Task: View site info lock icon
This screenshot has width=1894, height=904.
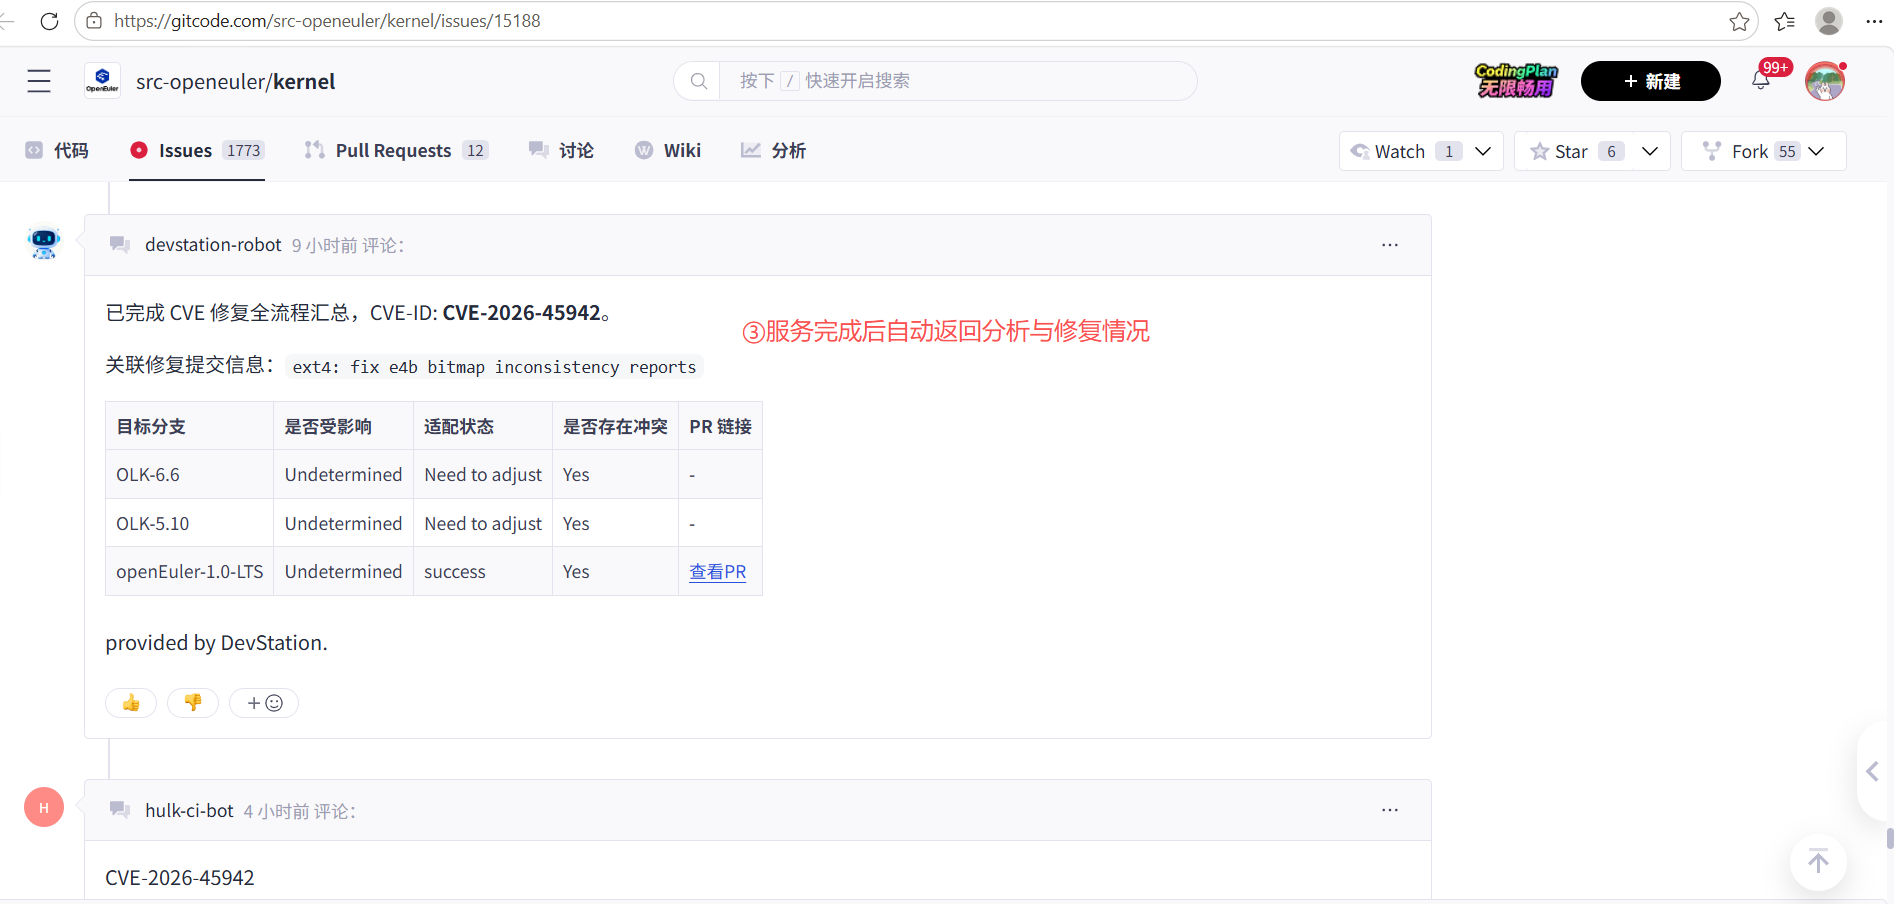Action: 94,21
